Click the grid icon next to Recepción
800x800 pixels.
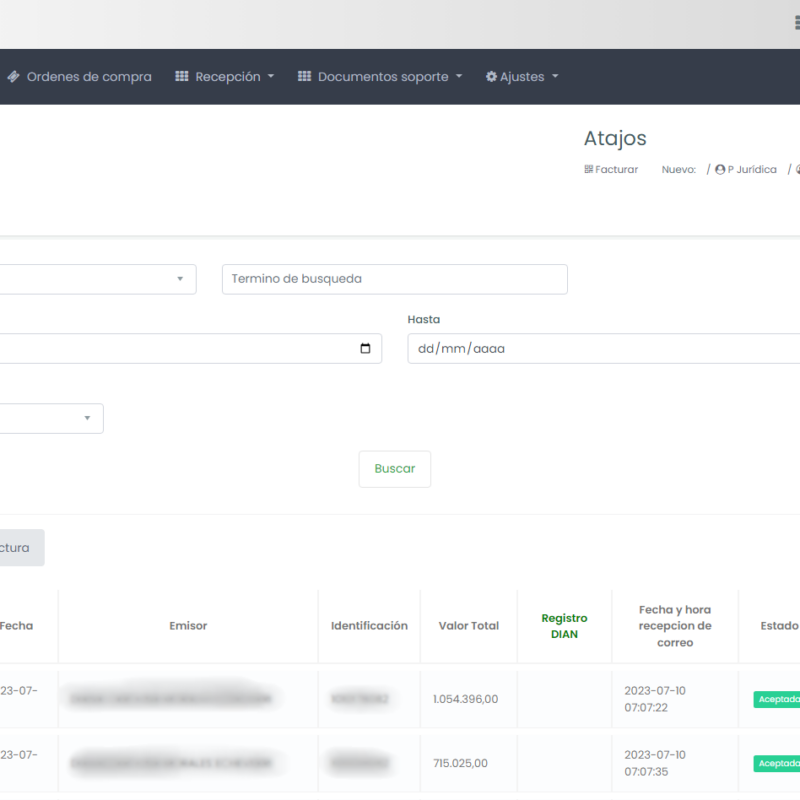point(182,77)
